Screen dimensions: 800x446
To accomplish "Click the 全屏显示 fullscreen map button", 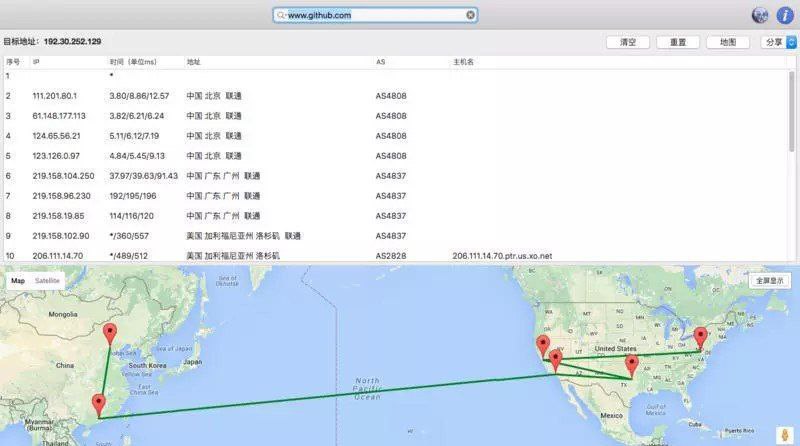I will coord(769,281).
